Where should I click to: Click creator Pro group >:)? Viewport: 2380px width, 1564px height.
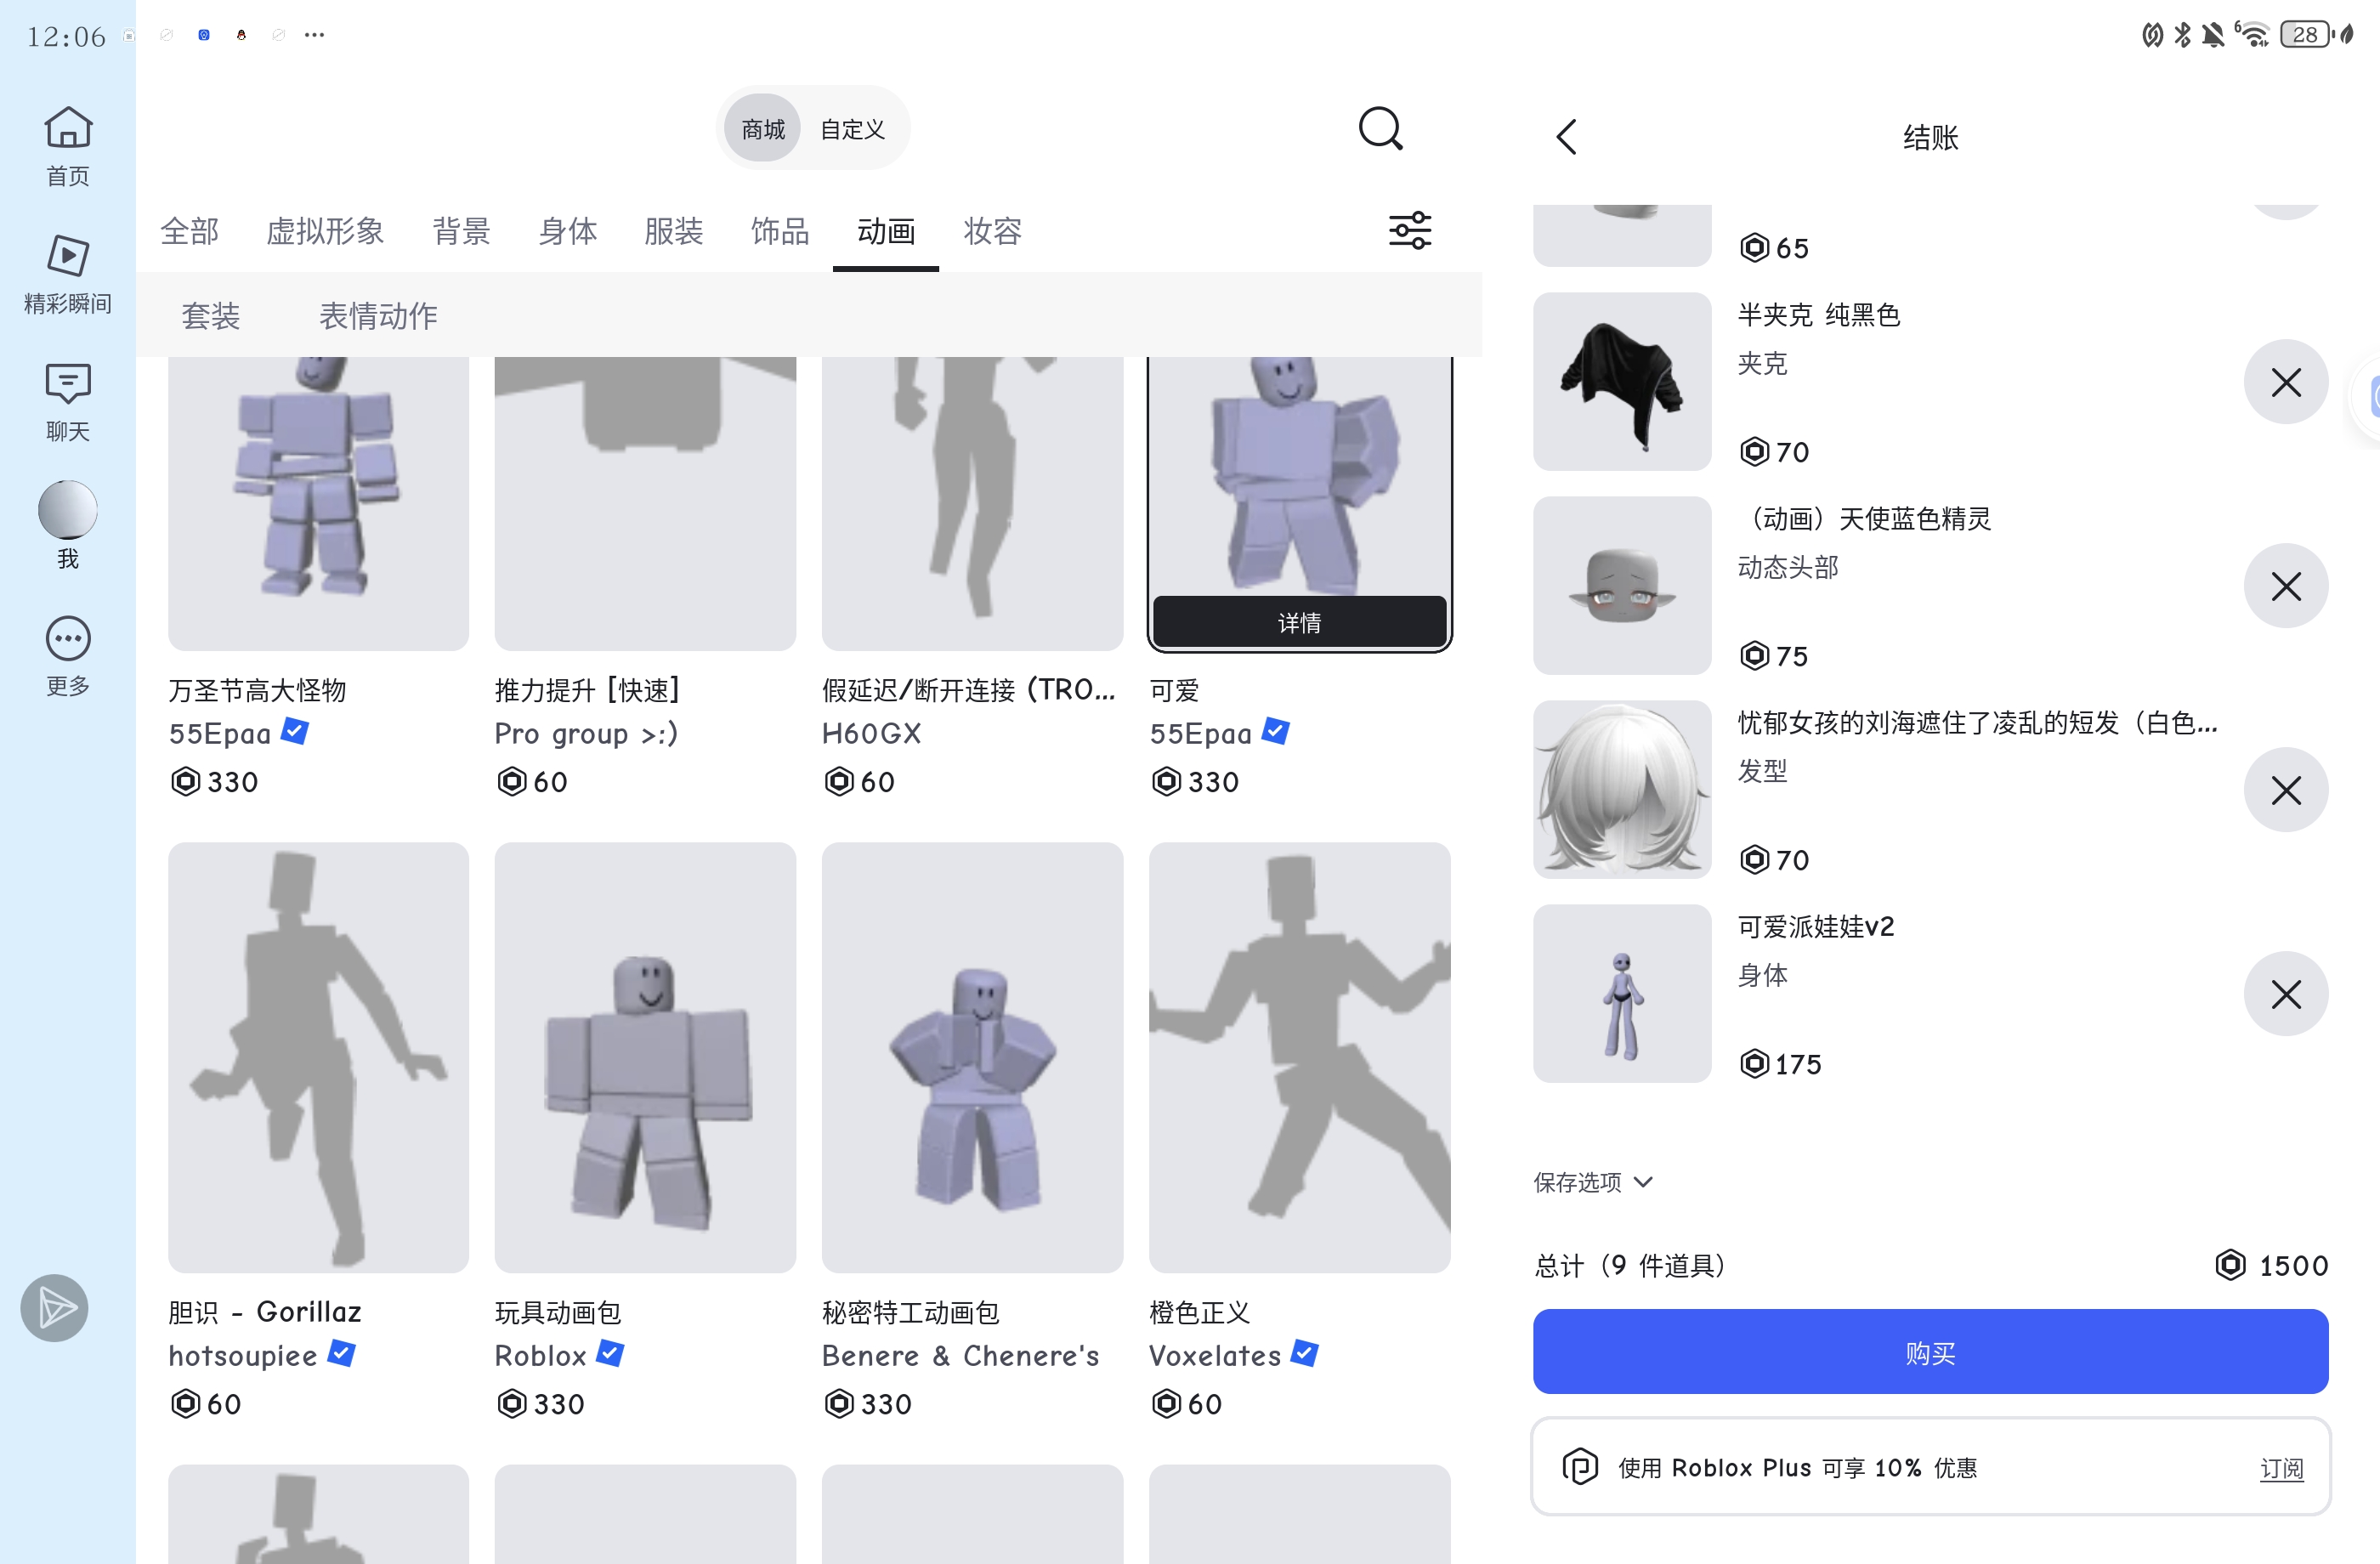pos(587,733)
